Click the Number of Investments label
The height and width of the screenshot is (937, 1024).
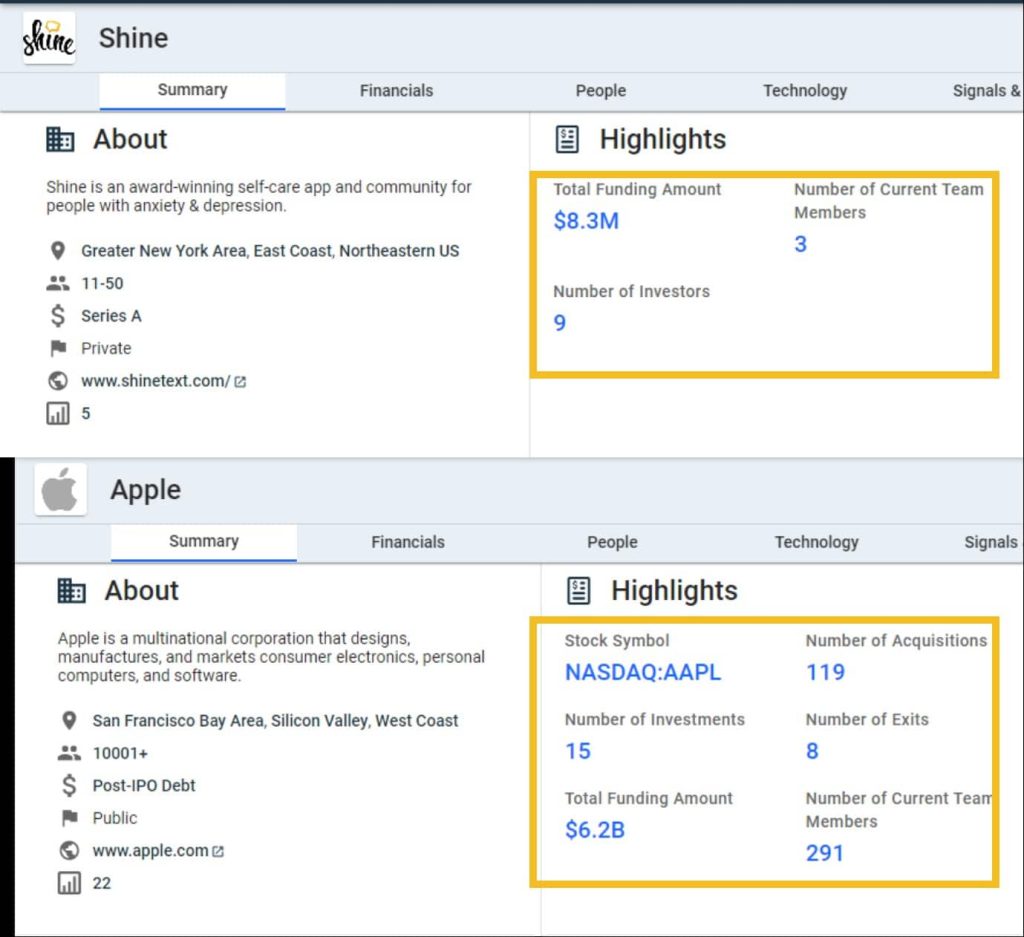[x=654, y=720]
